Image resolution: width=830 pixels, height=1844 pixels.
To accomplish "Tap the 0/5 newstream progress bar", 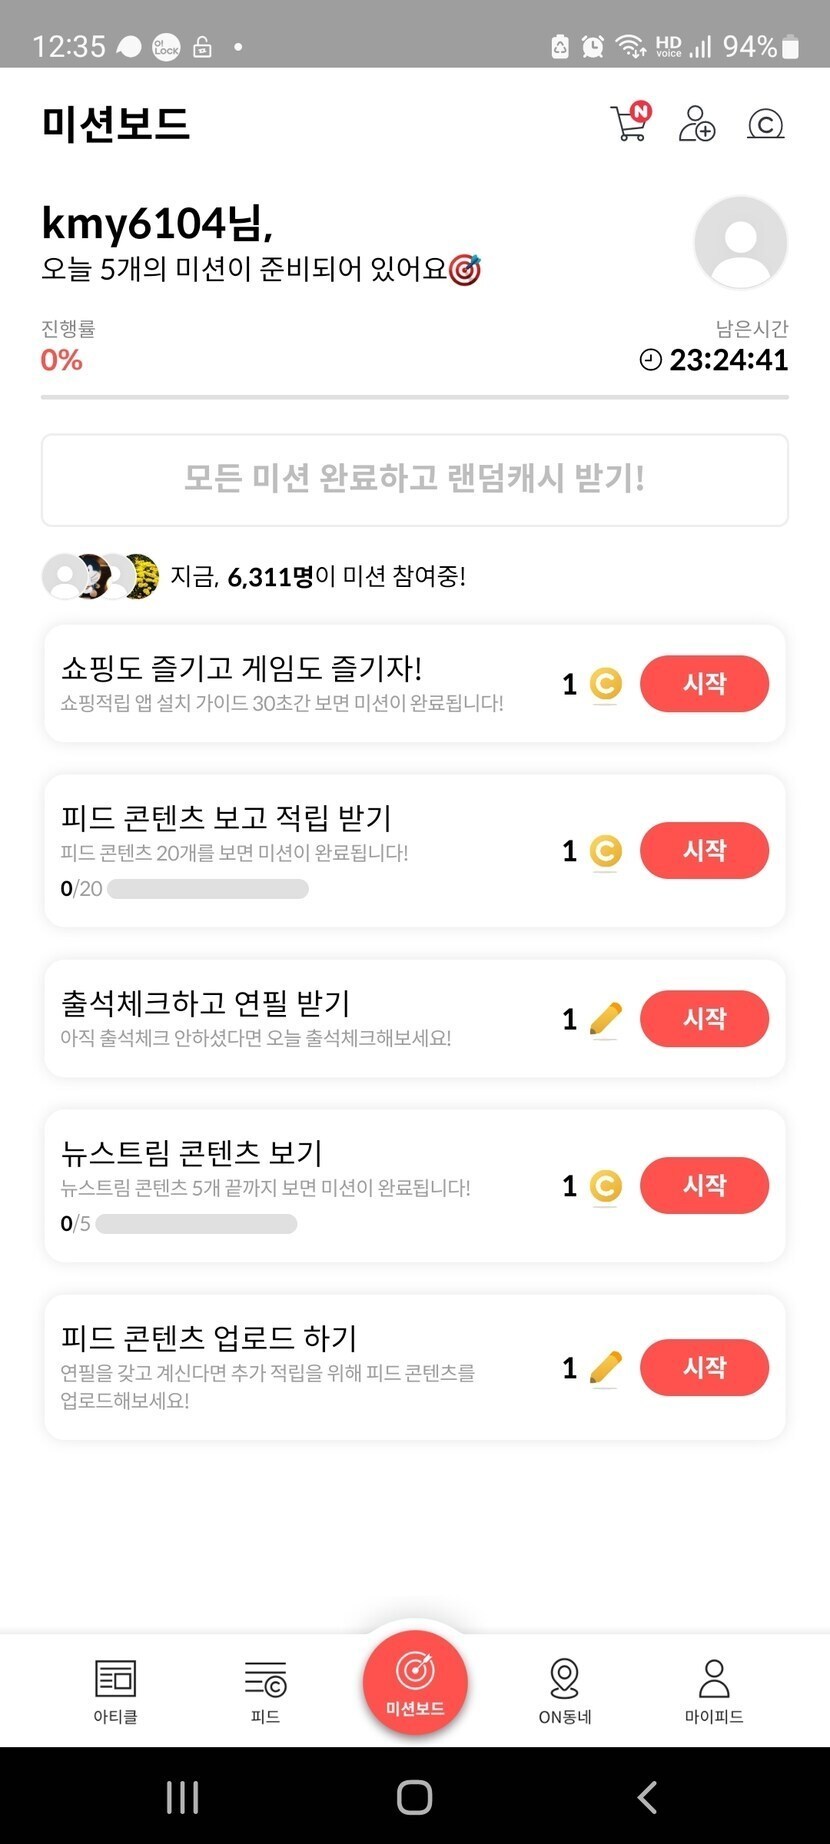I will pyautogui.click(x=196, y=1224).
